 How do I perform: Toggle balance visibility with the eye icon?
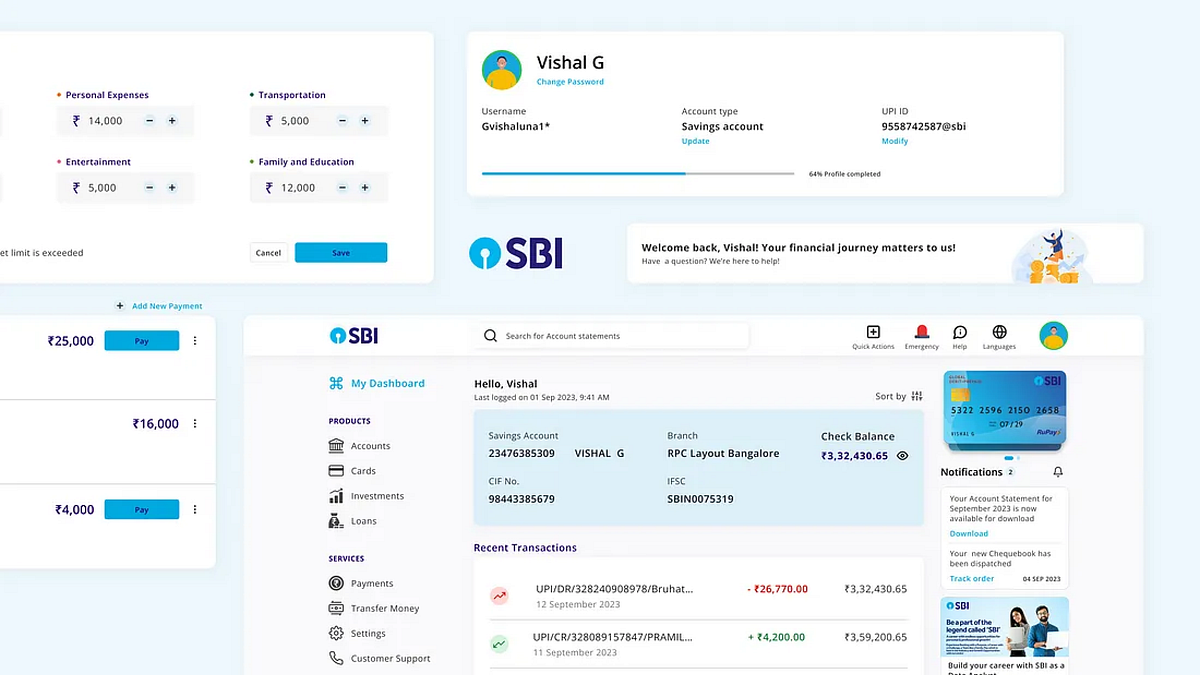pos(902,455)
